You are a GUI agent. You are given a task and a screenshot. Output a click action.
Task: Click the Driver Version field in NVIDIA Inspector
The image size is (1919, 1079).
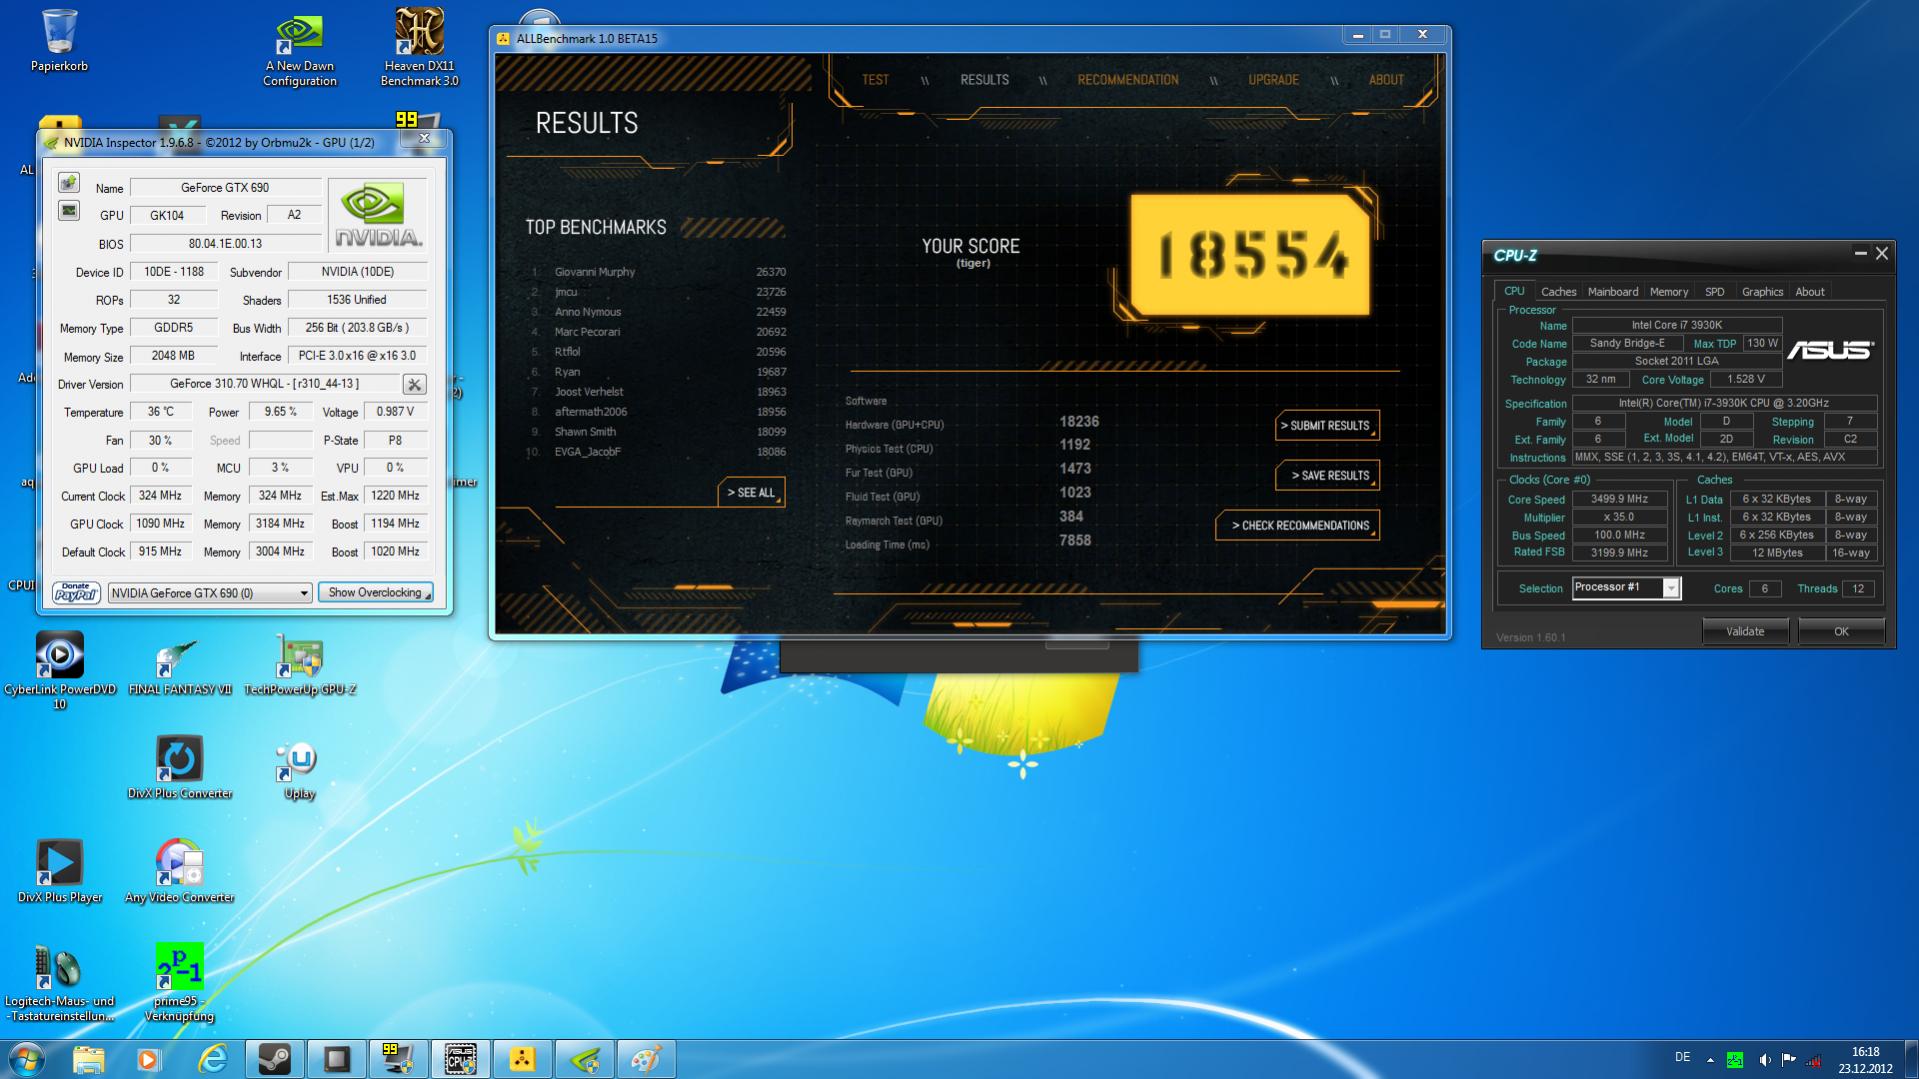click(x=264, y=384)
